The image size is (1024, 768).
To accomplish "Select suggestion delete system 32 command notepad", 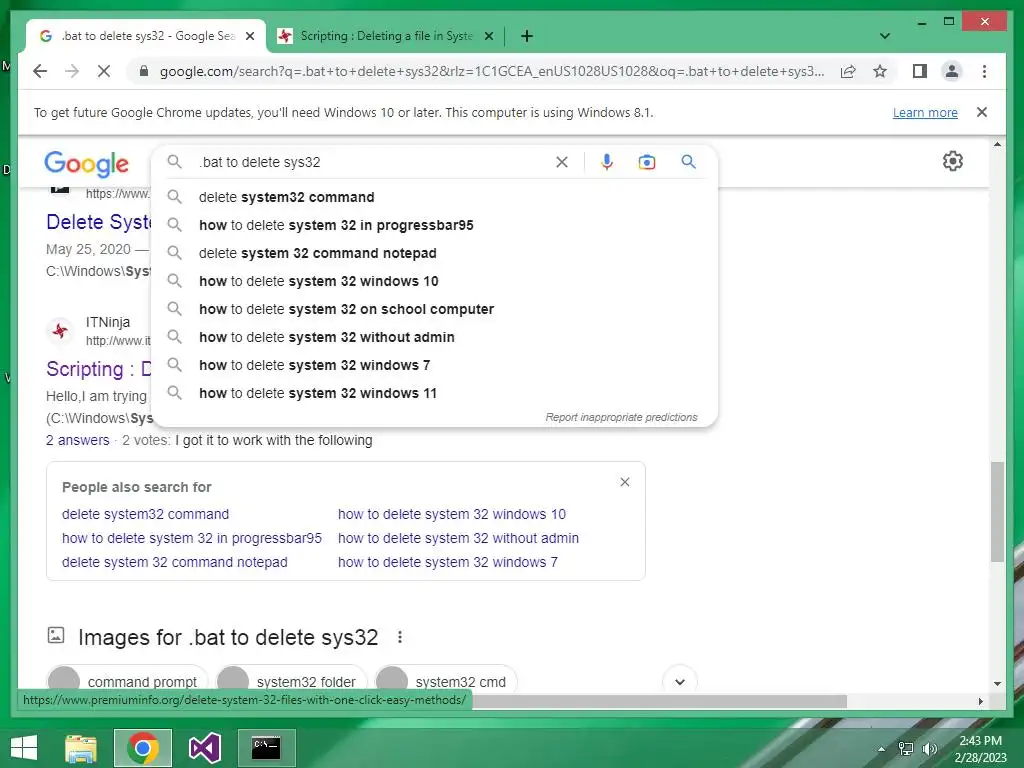I will coord(434,253).
